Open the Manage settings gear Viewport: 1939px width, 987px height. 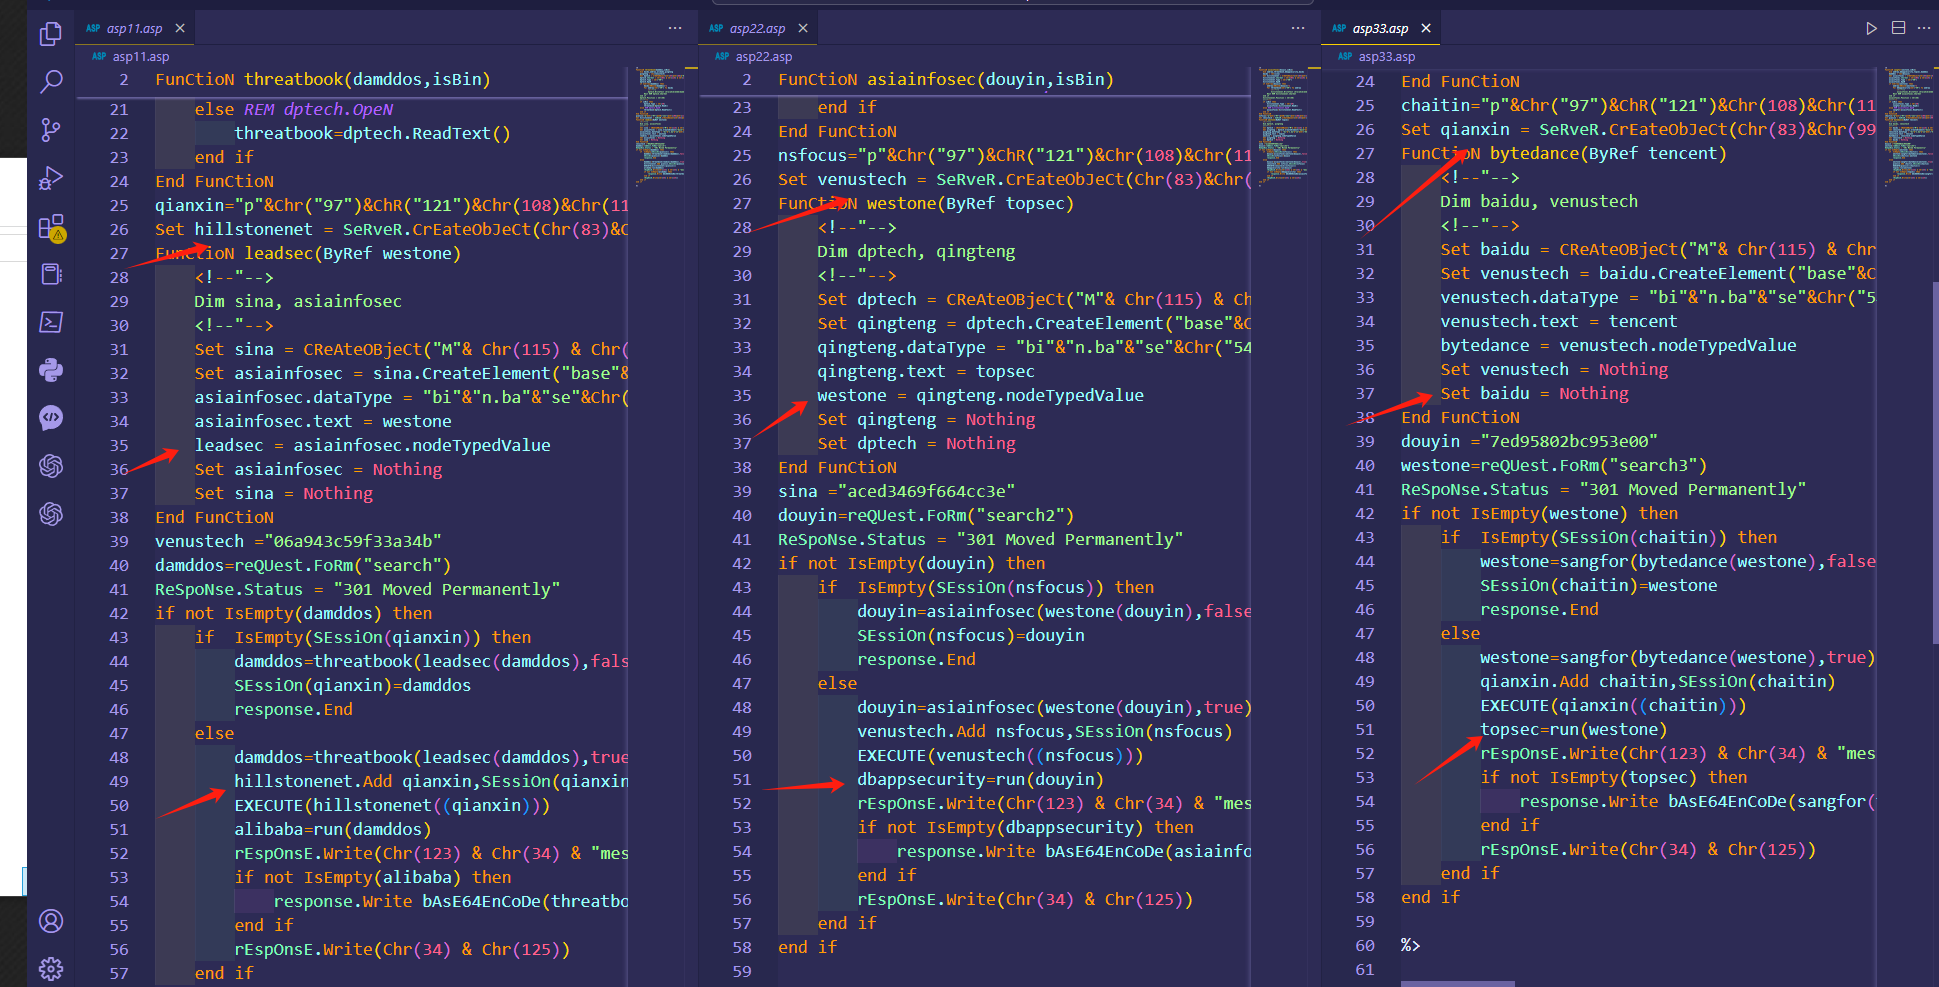tap(51, 968)
